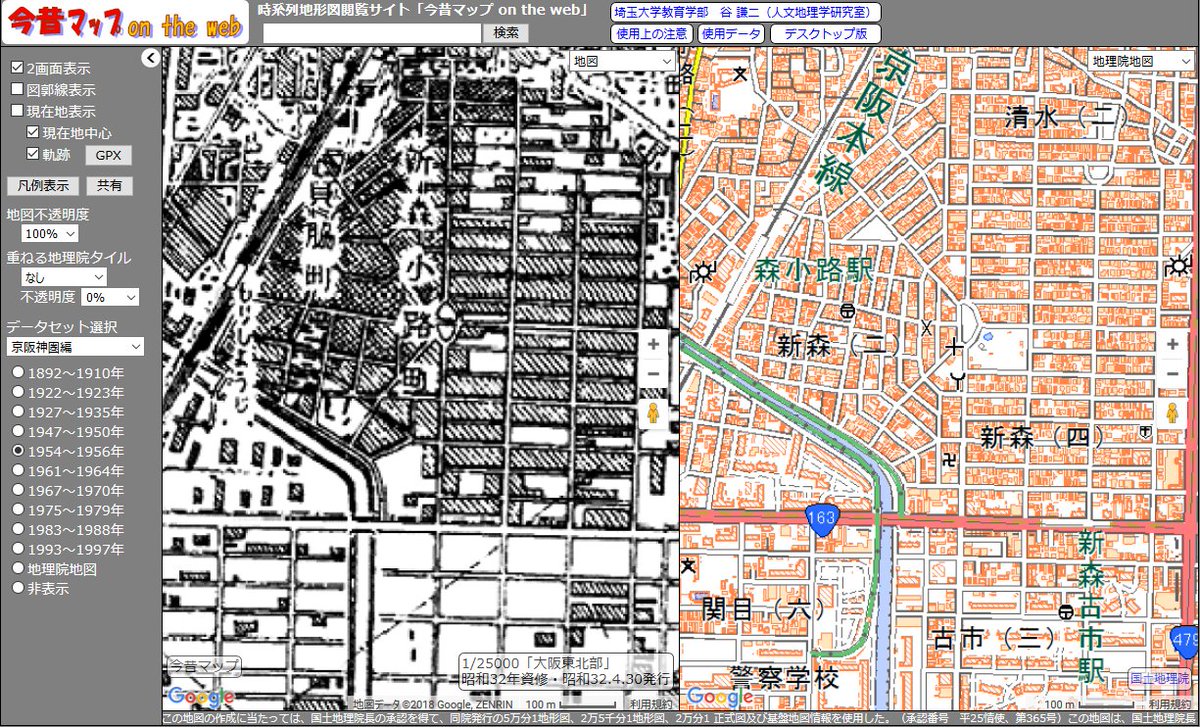The image size is (1200, 727).
Task: Select the 1954～1956年 radio button
Action: tap(17, 452)
